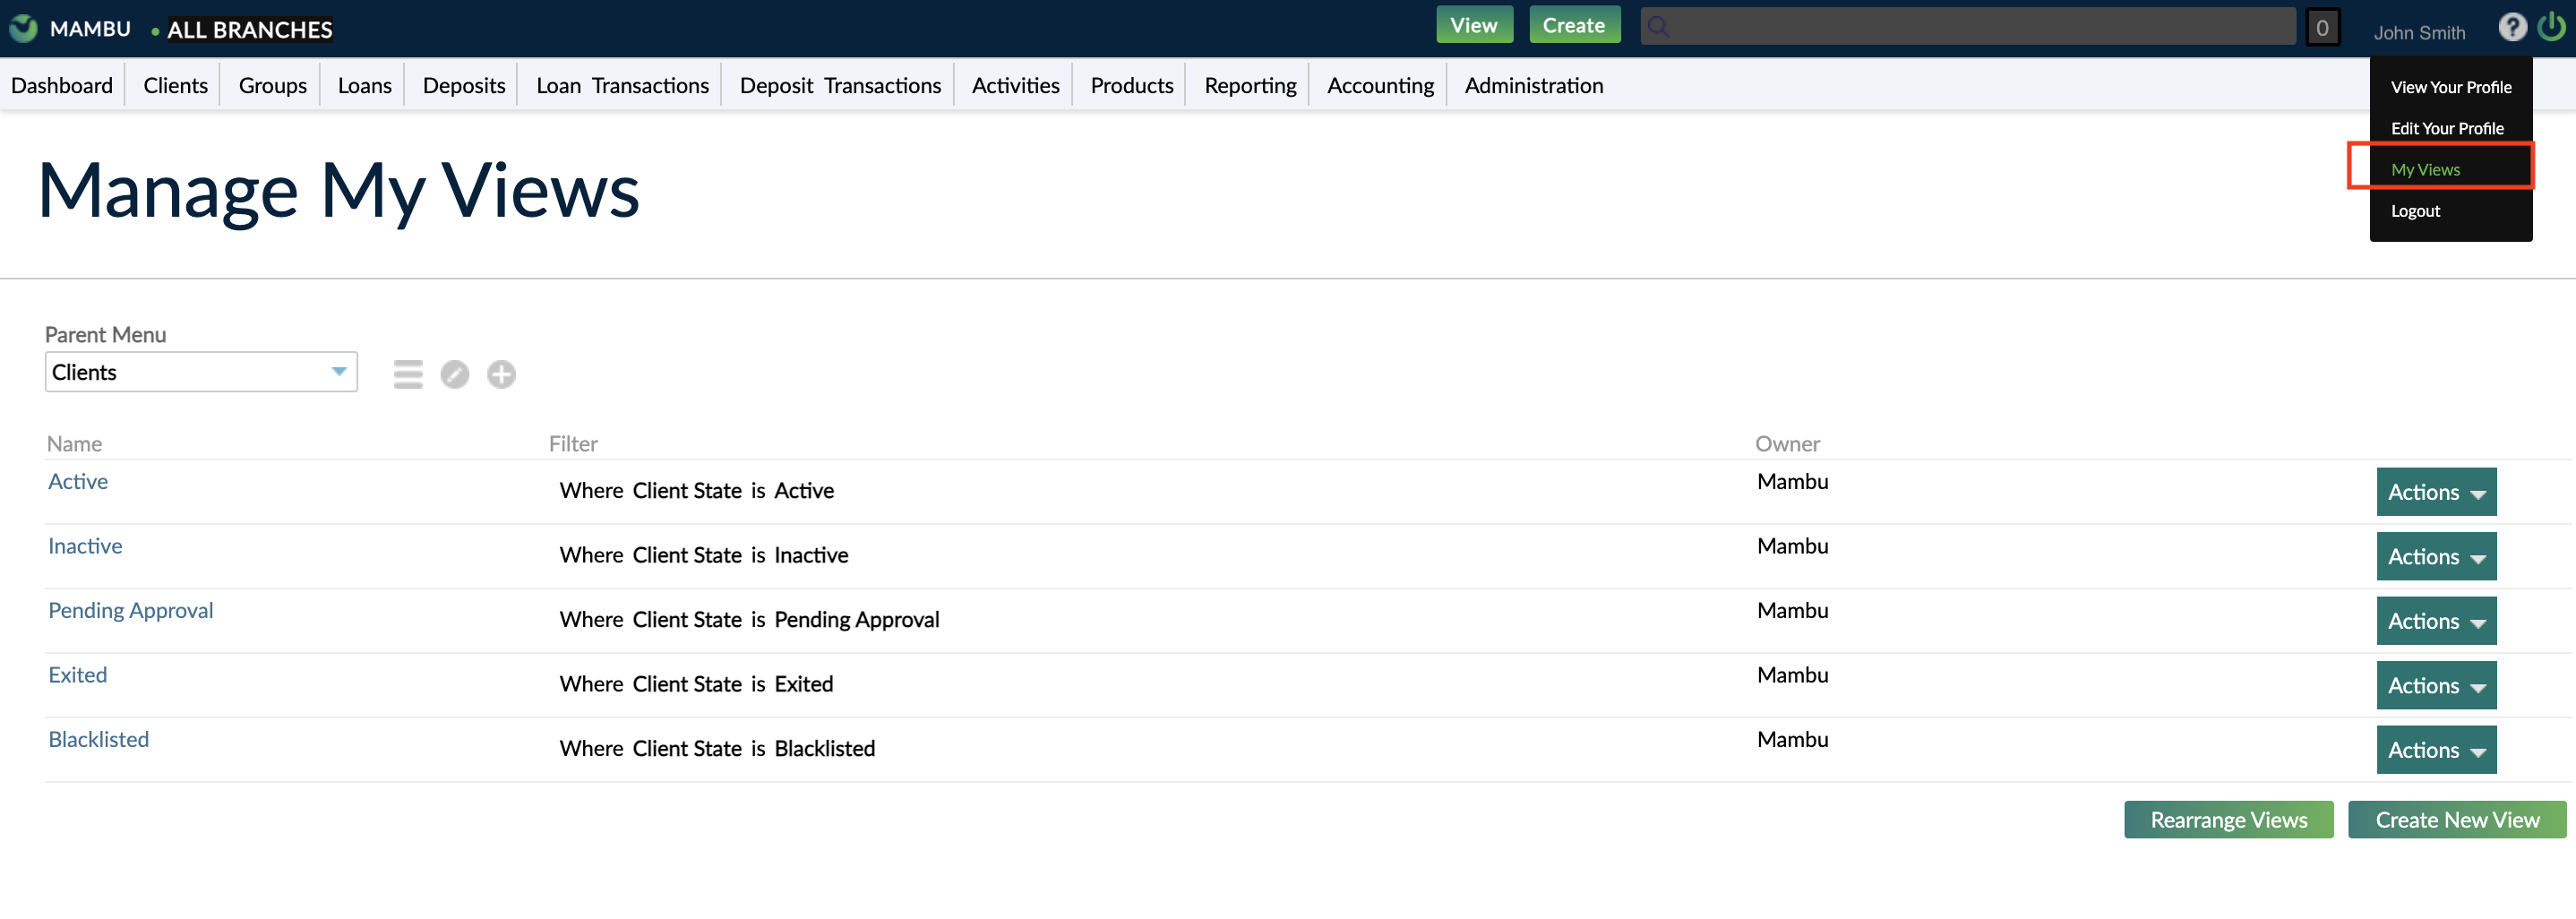Open the Accounting menu

click(1379, 85)
